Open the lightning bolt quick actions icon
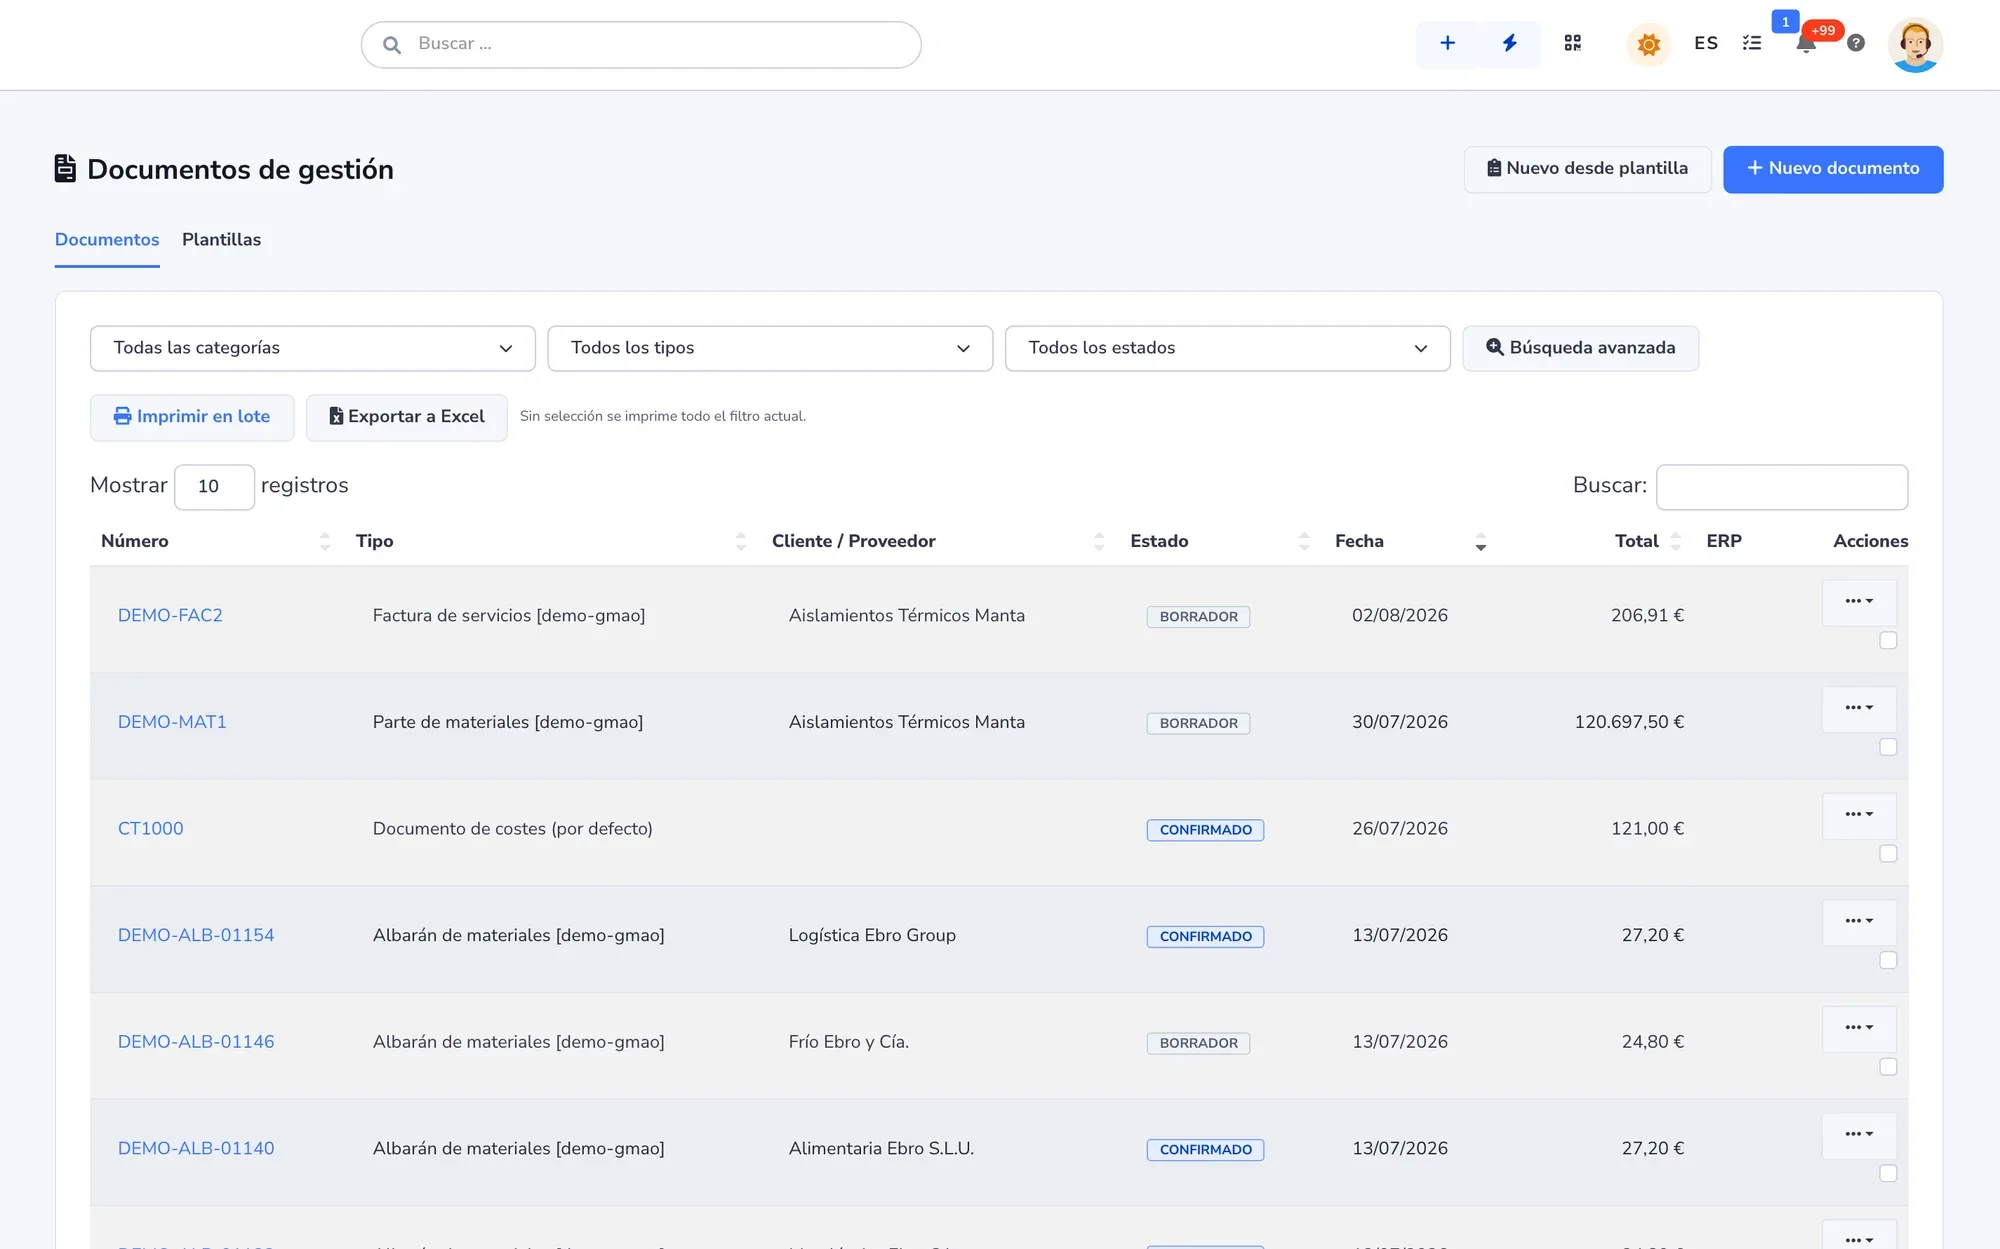 (x=1509, y=43)
